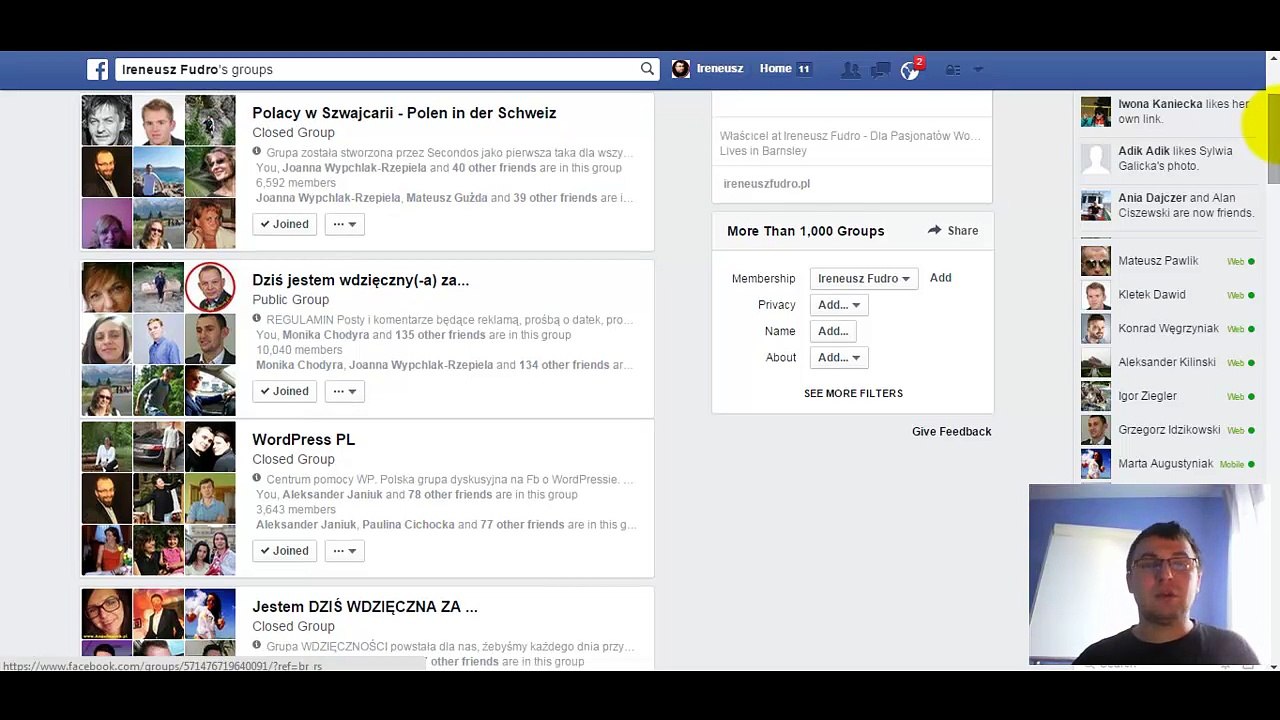
Task: Click Mateusz Guźda friend link
Action: coord(446,198)
